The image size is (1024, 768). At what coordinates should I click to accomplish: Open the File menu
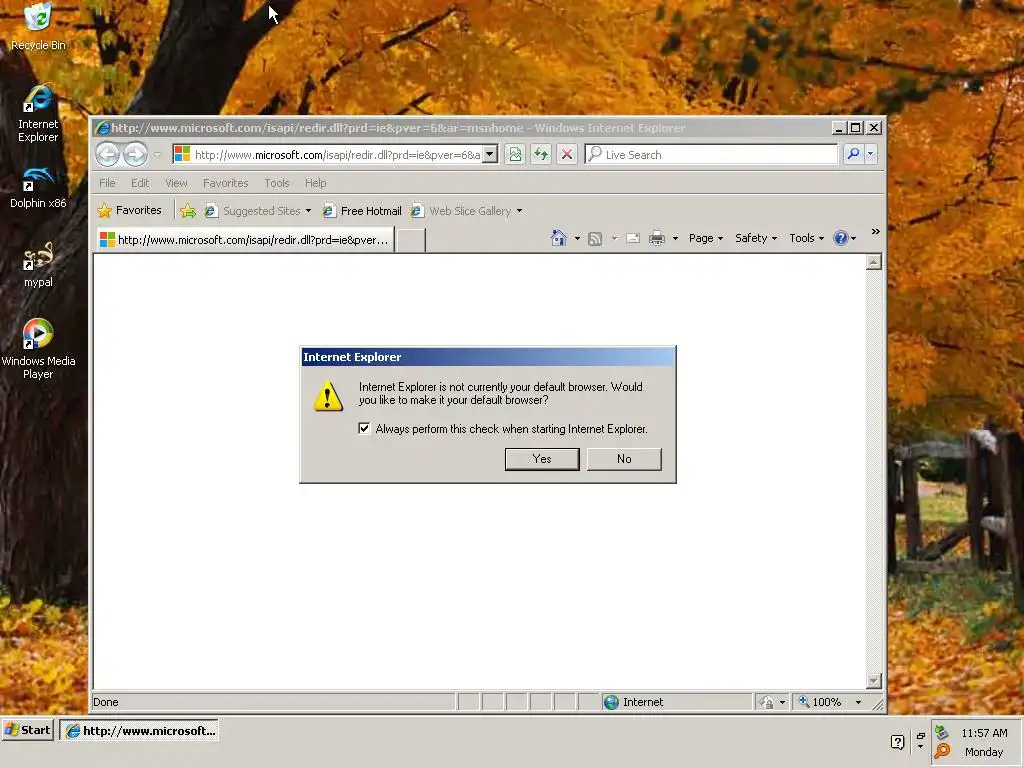[x=107, y=183]
